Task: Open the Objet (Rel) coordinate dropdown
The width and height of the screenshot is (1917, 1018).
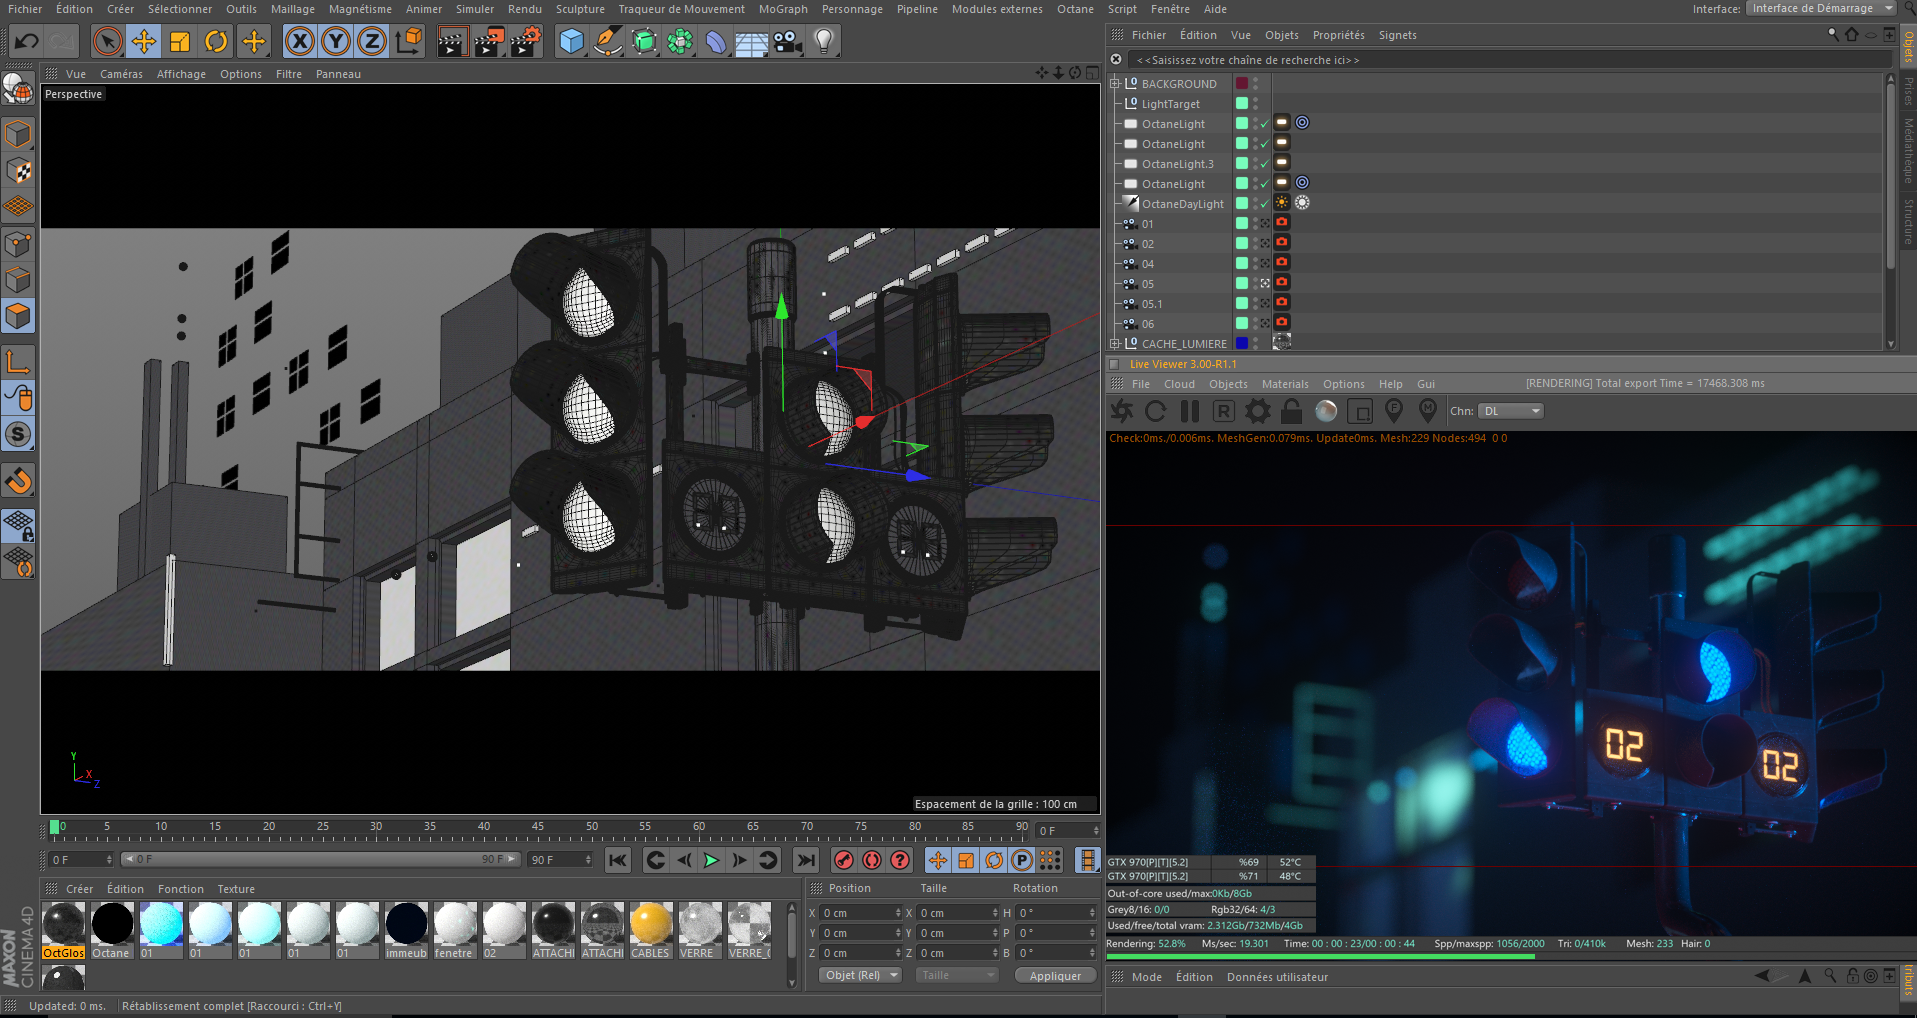Action: click(x=860, y=975)
